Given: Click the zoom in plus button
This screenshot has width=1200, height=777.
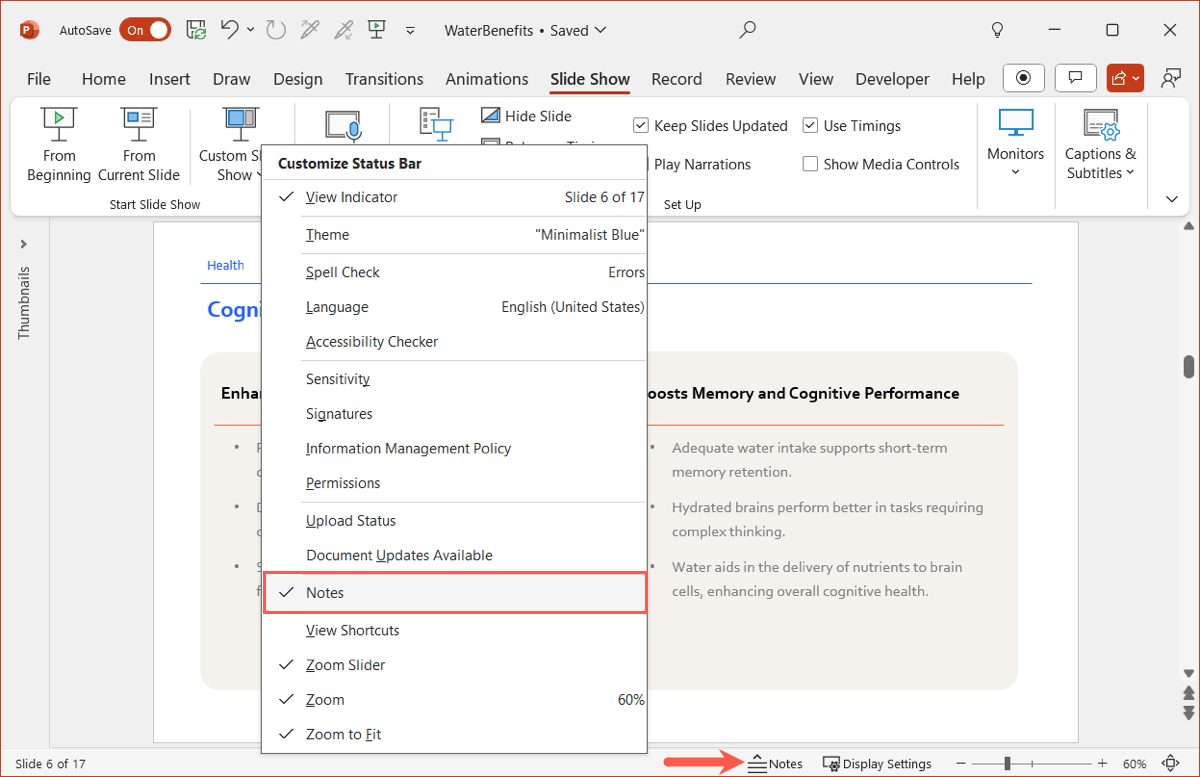Looking at the screenshot, I should (1102, 764).
